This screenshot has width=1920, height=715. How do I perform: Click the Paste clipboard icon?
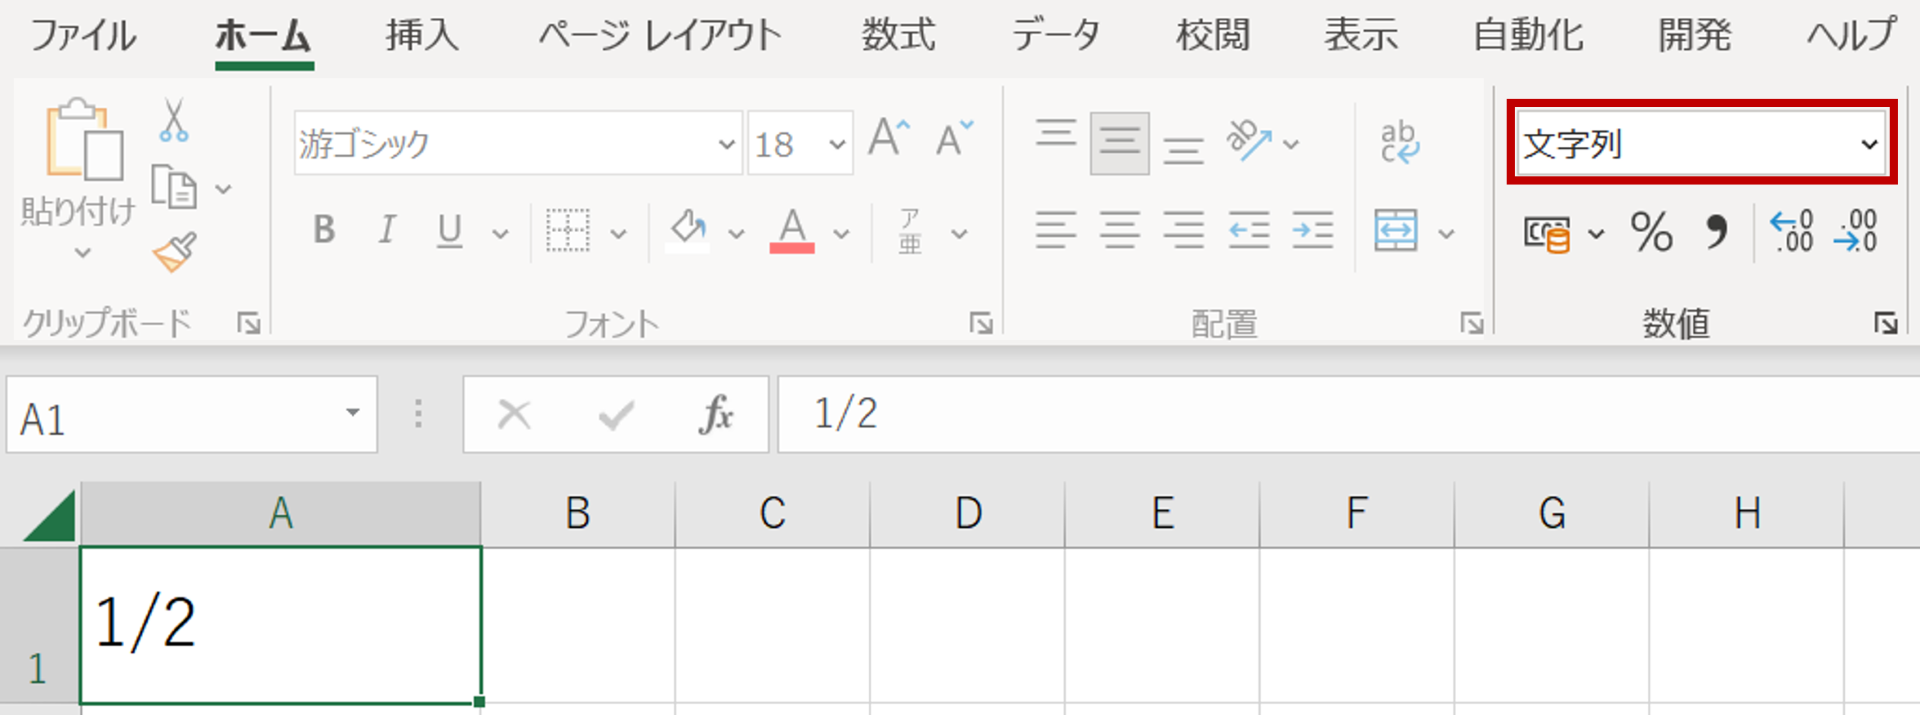click(84, 140)
